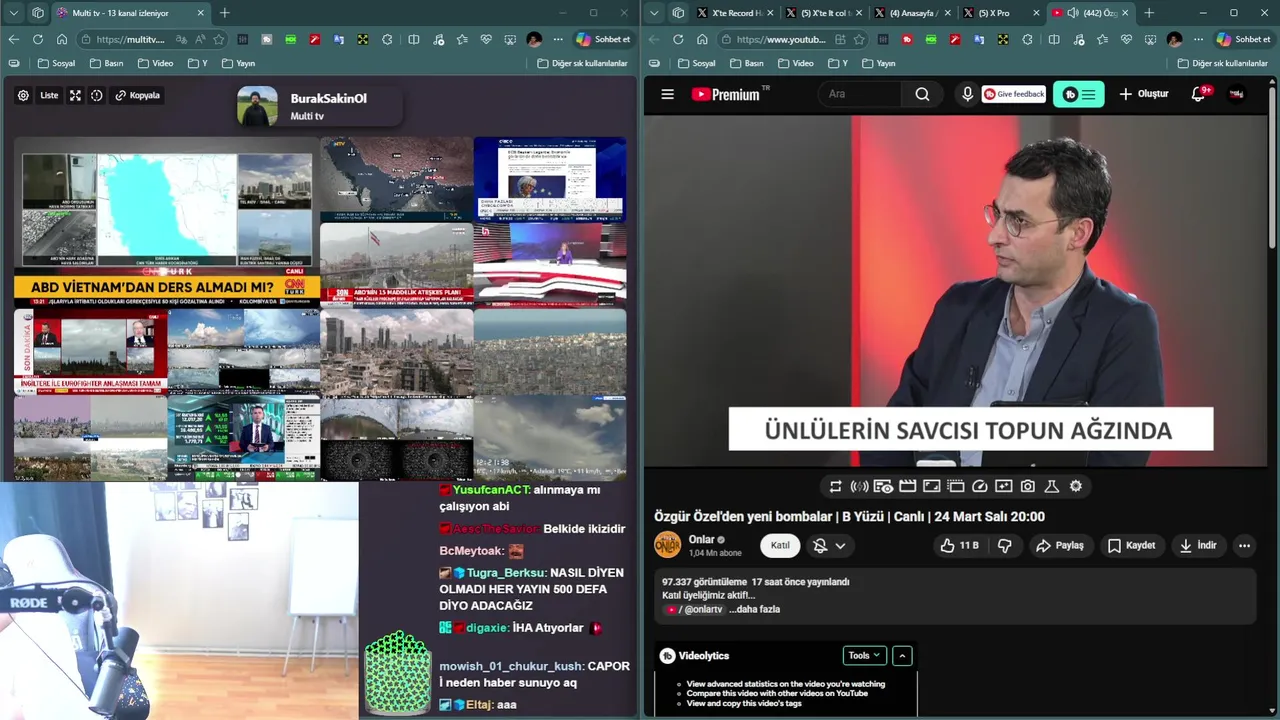The width and height of the screenshot is (1280, 720).
Task: Open the Onlar channel avatar
Action: pyautogui.click(x=667, y=545)
